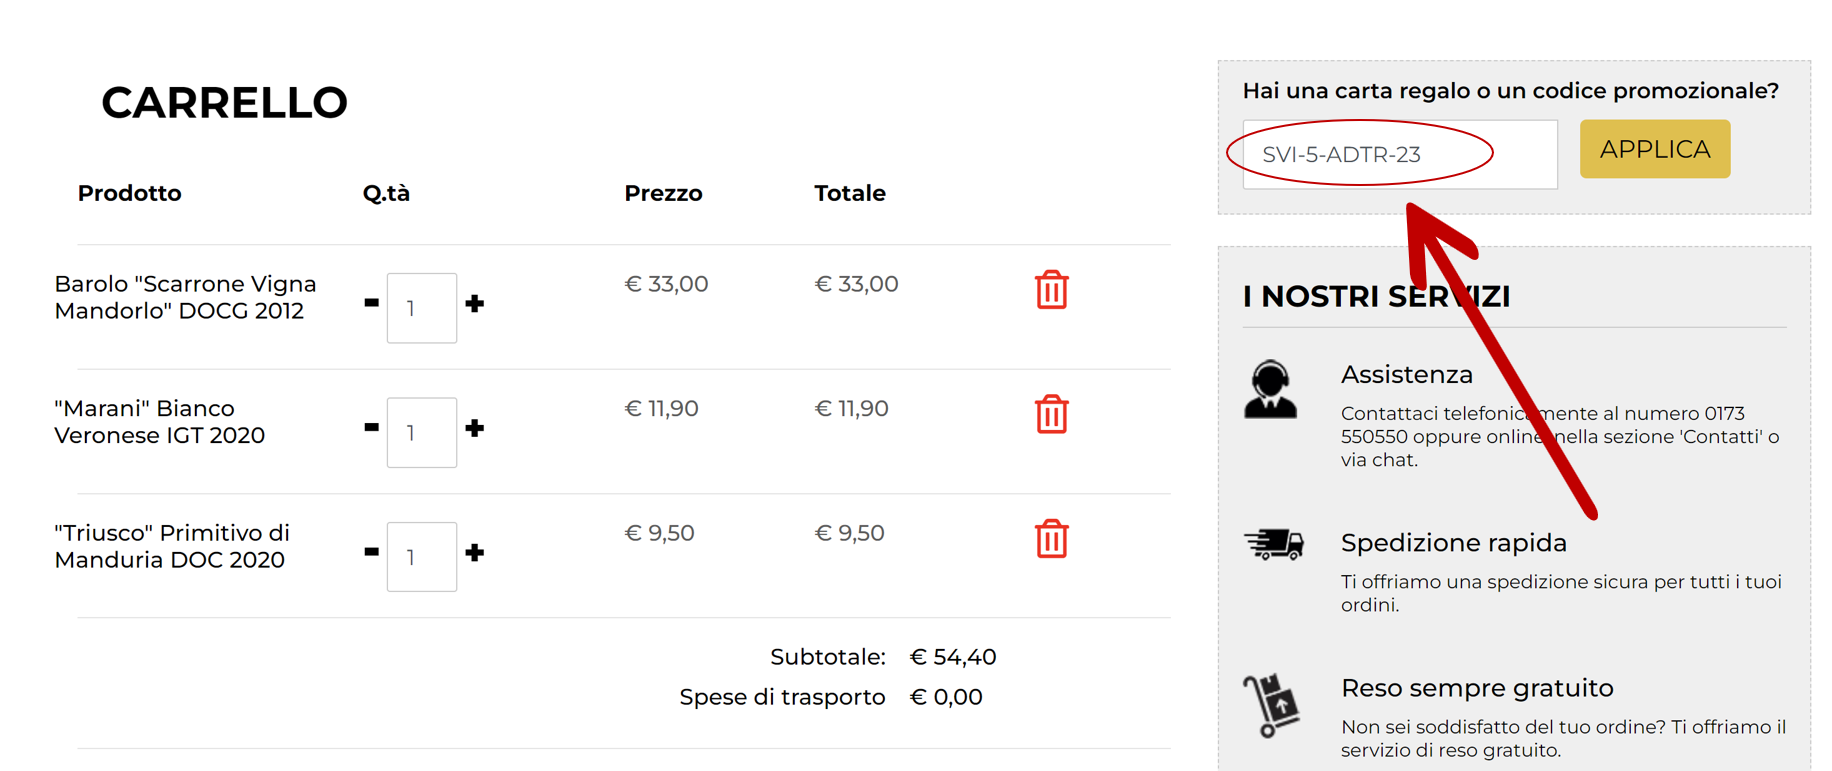Delete the Barolo Scarrone wine from cart

(x=1051, y=290)
